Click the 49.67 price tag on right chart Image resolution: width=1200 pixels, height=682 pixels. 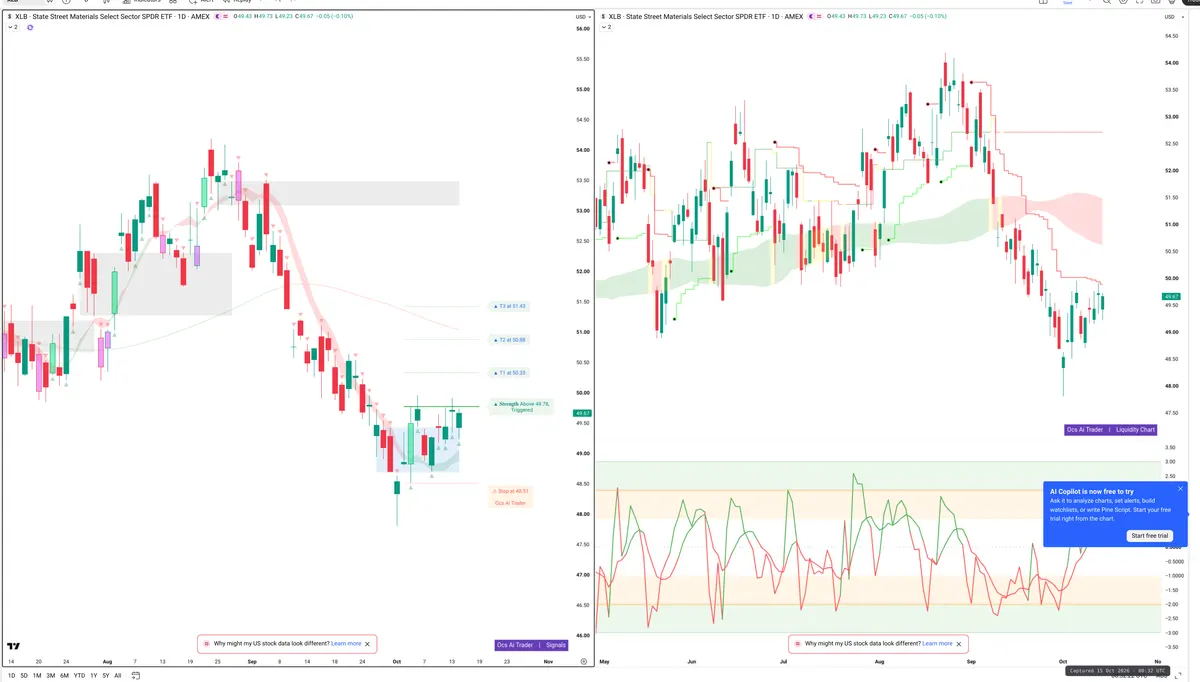pyautogui.click(x=1171, y=297)
